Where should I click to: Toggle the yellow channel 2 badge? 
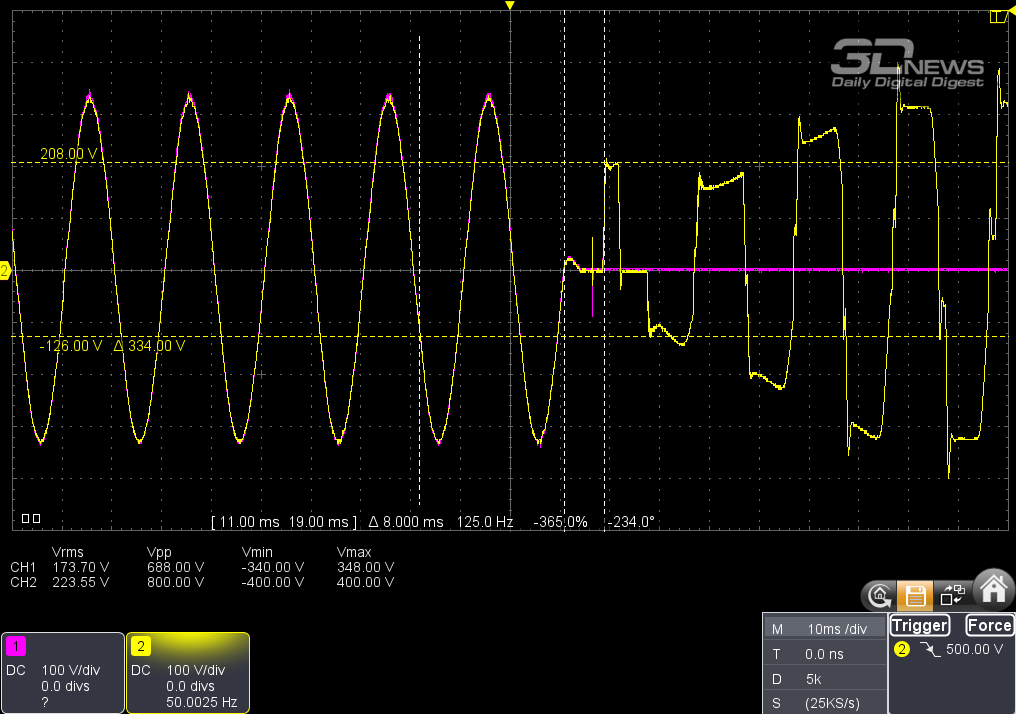(x=141, y=645)
